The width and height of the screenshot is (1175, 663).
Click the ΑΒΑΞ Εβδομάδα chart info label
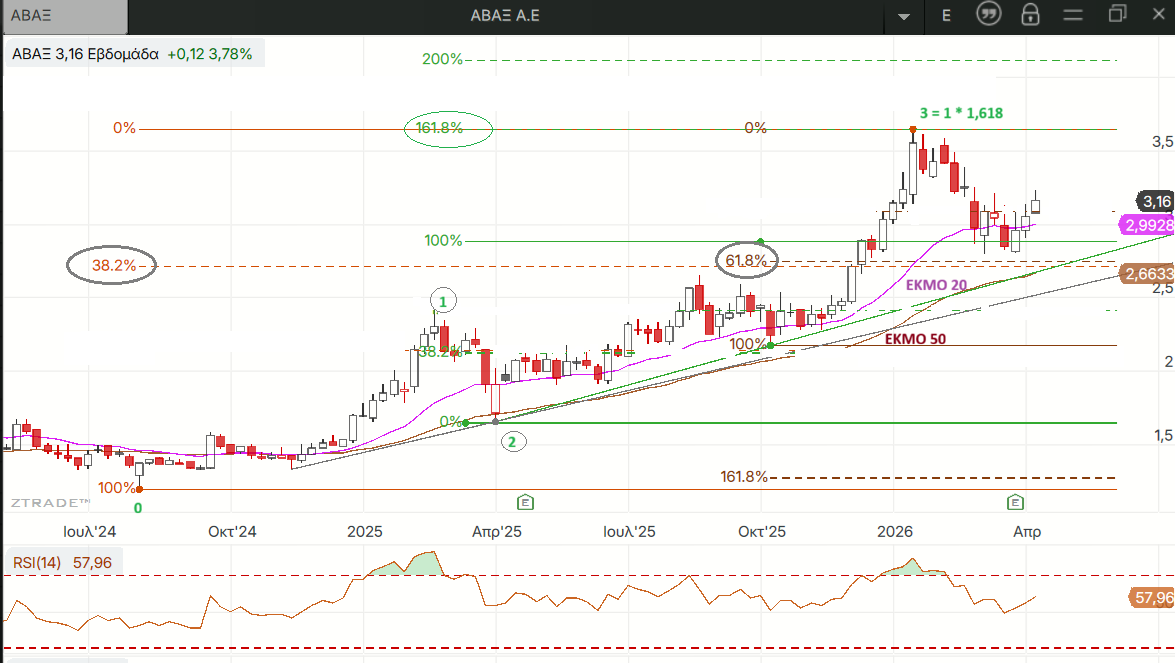click(x=85, y=54)
